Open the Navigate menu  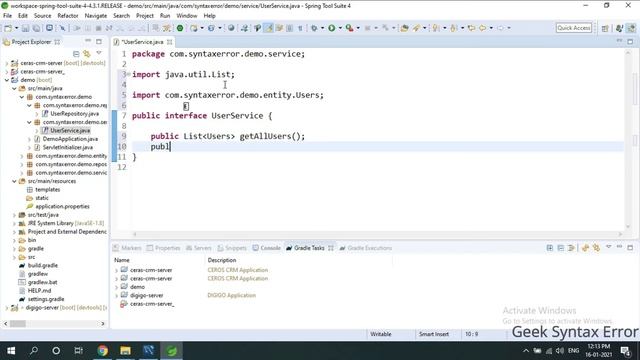(96, 16)
